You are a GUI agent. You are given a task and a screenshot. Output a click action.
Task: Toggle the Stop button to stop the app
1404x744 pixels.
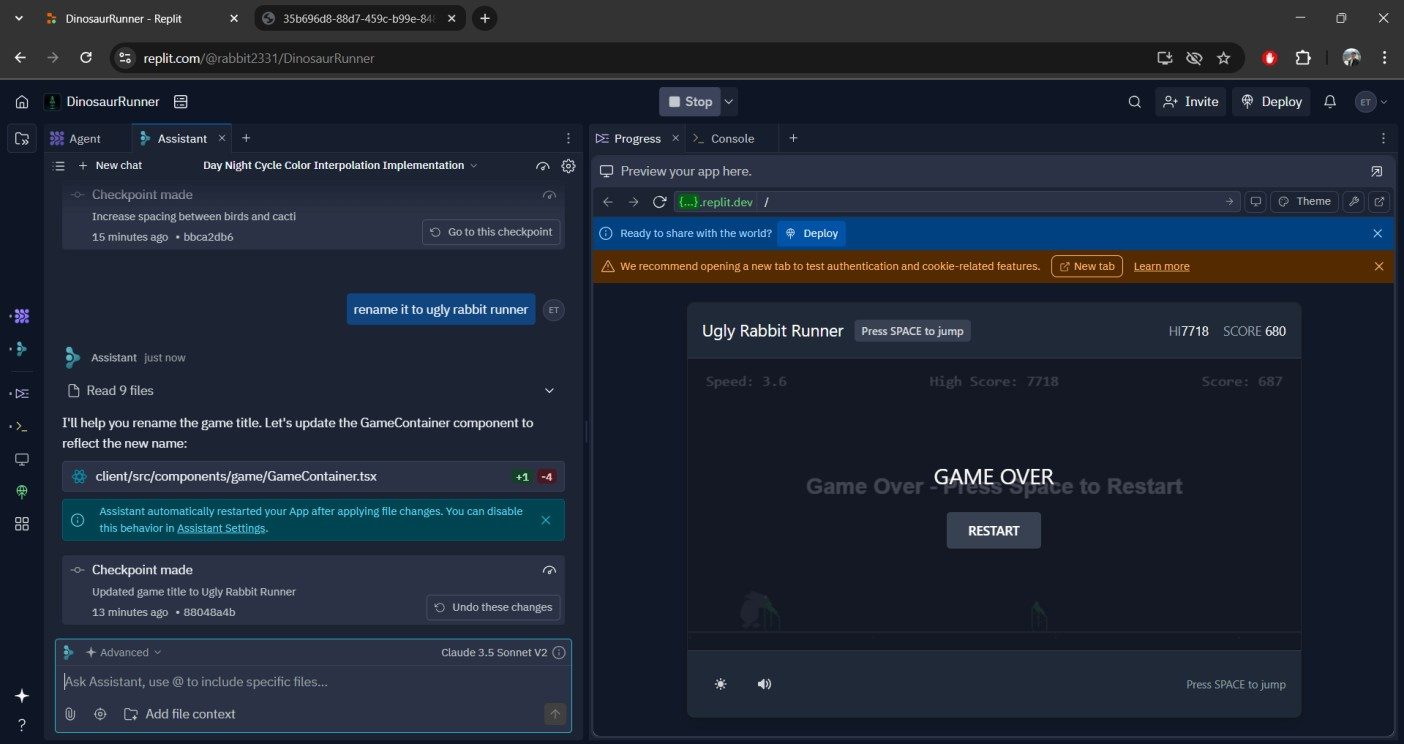[689, 101]
